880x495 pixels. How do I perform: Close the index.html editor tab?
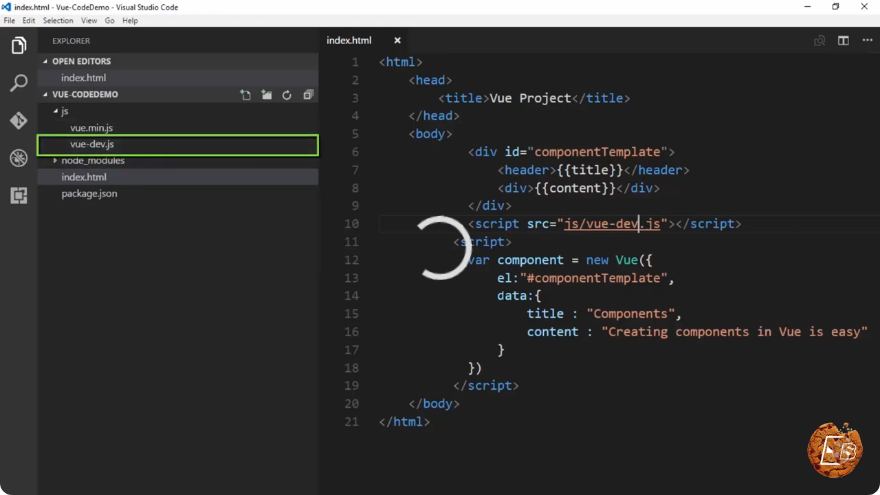pos(397,40)
